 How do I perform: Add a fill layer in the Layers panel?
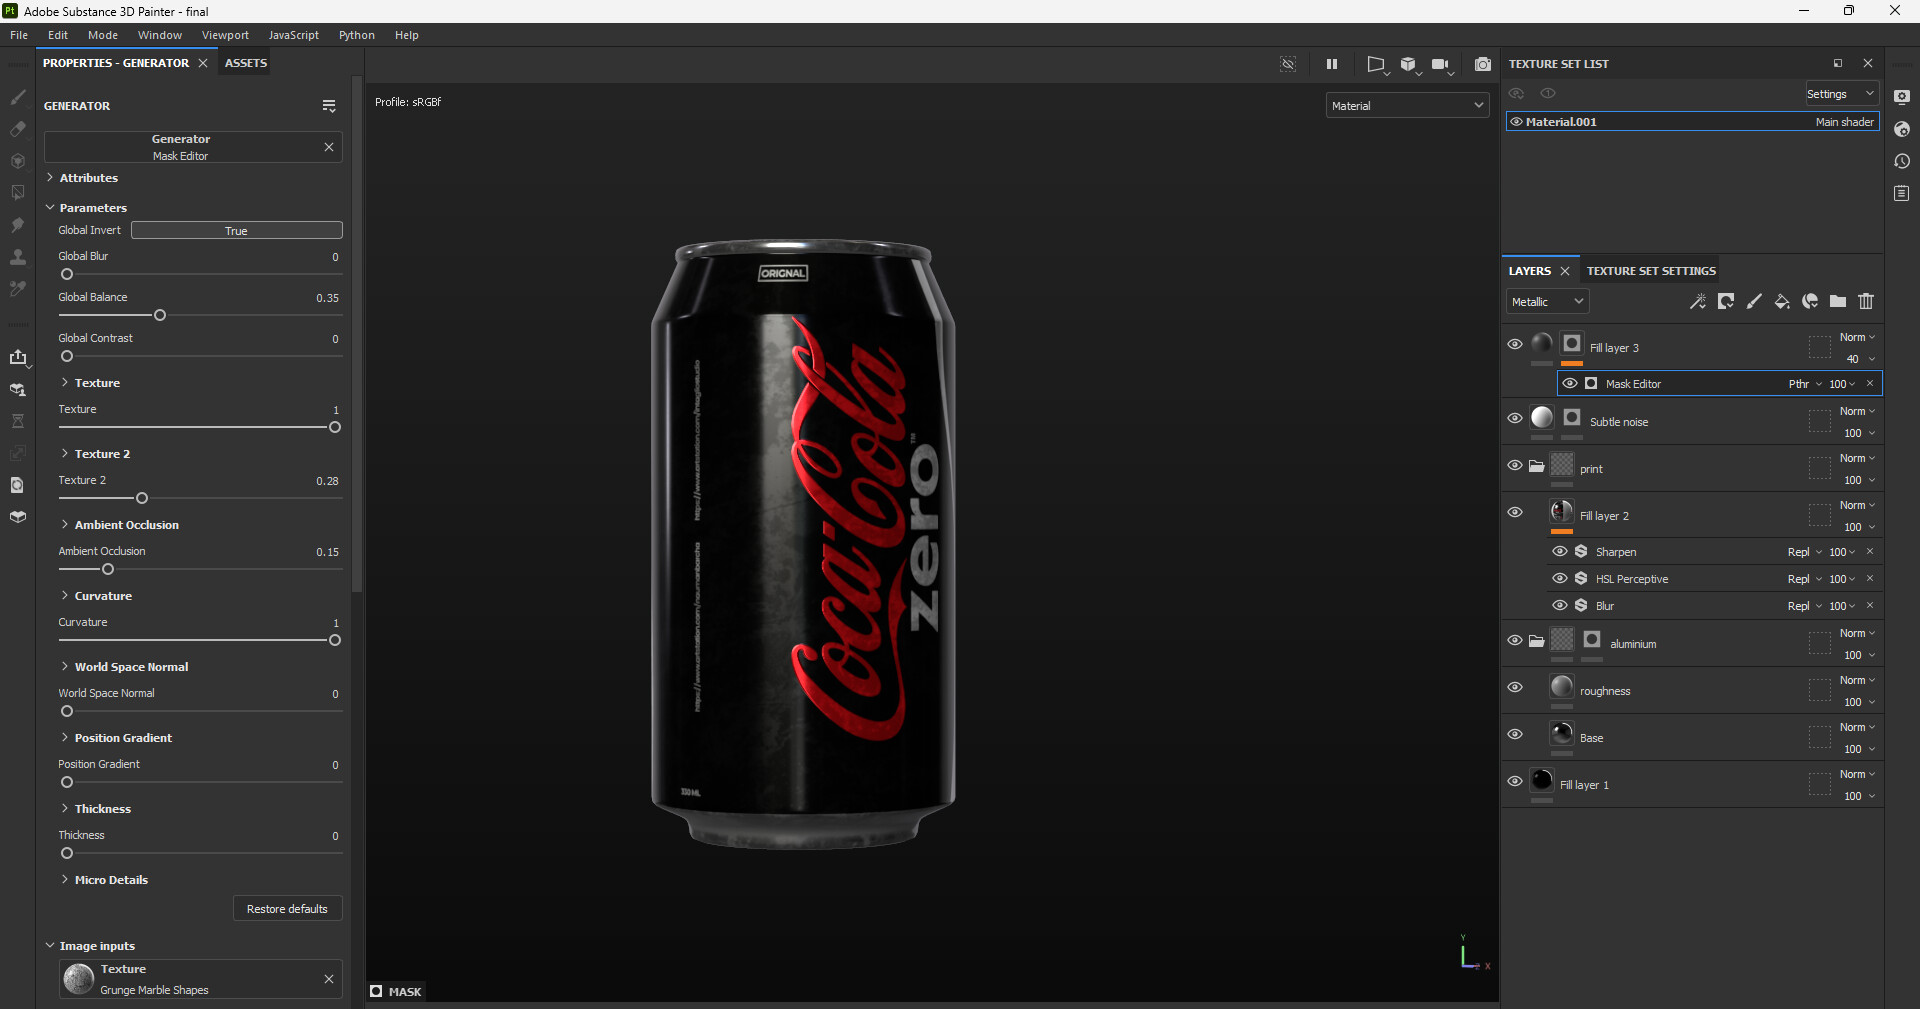click(x=1783, y=301)
